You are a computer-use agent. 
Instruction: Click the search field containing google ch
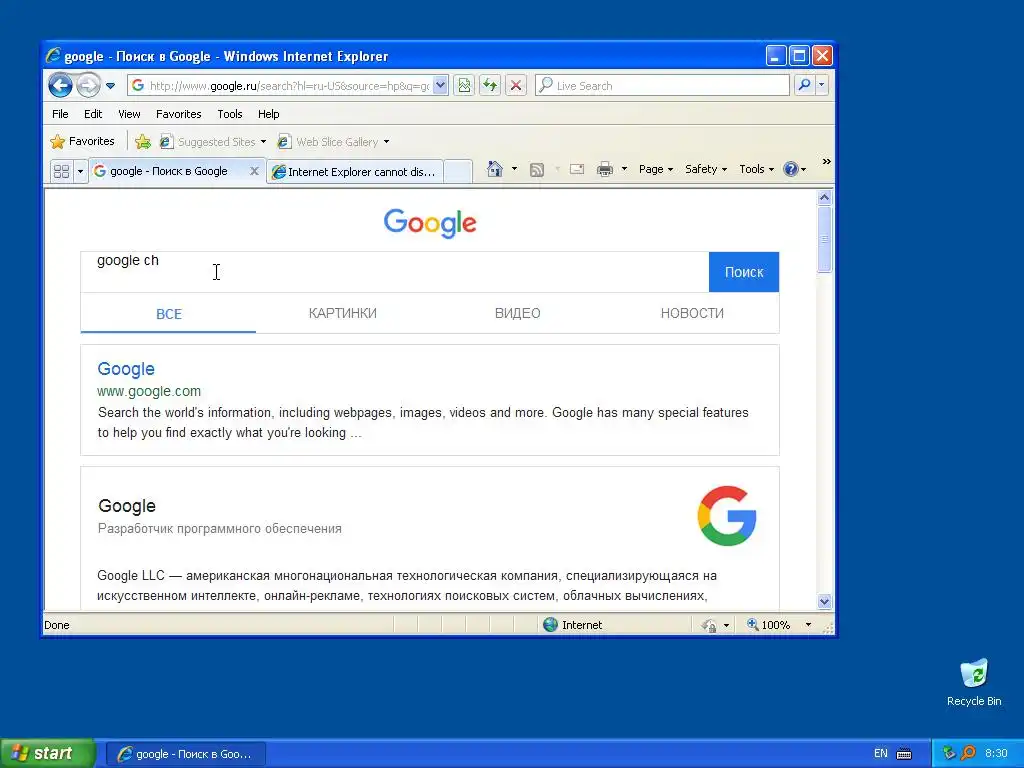click(394, 272)
